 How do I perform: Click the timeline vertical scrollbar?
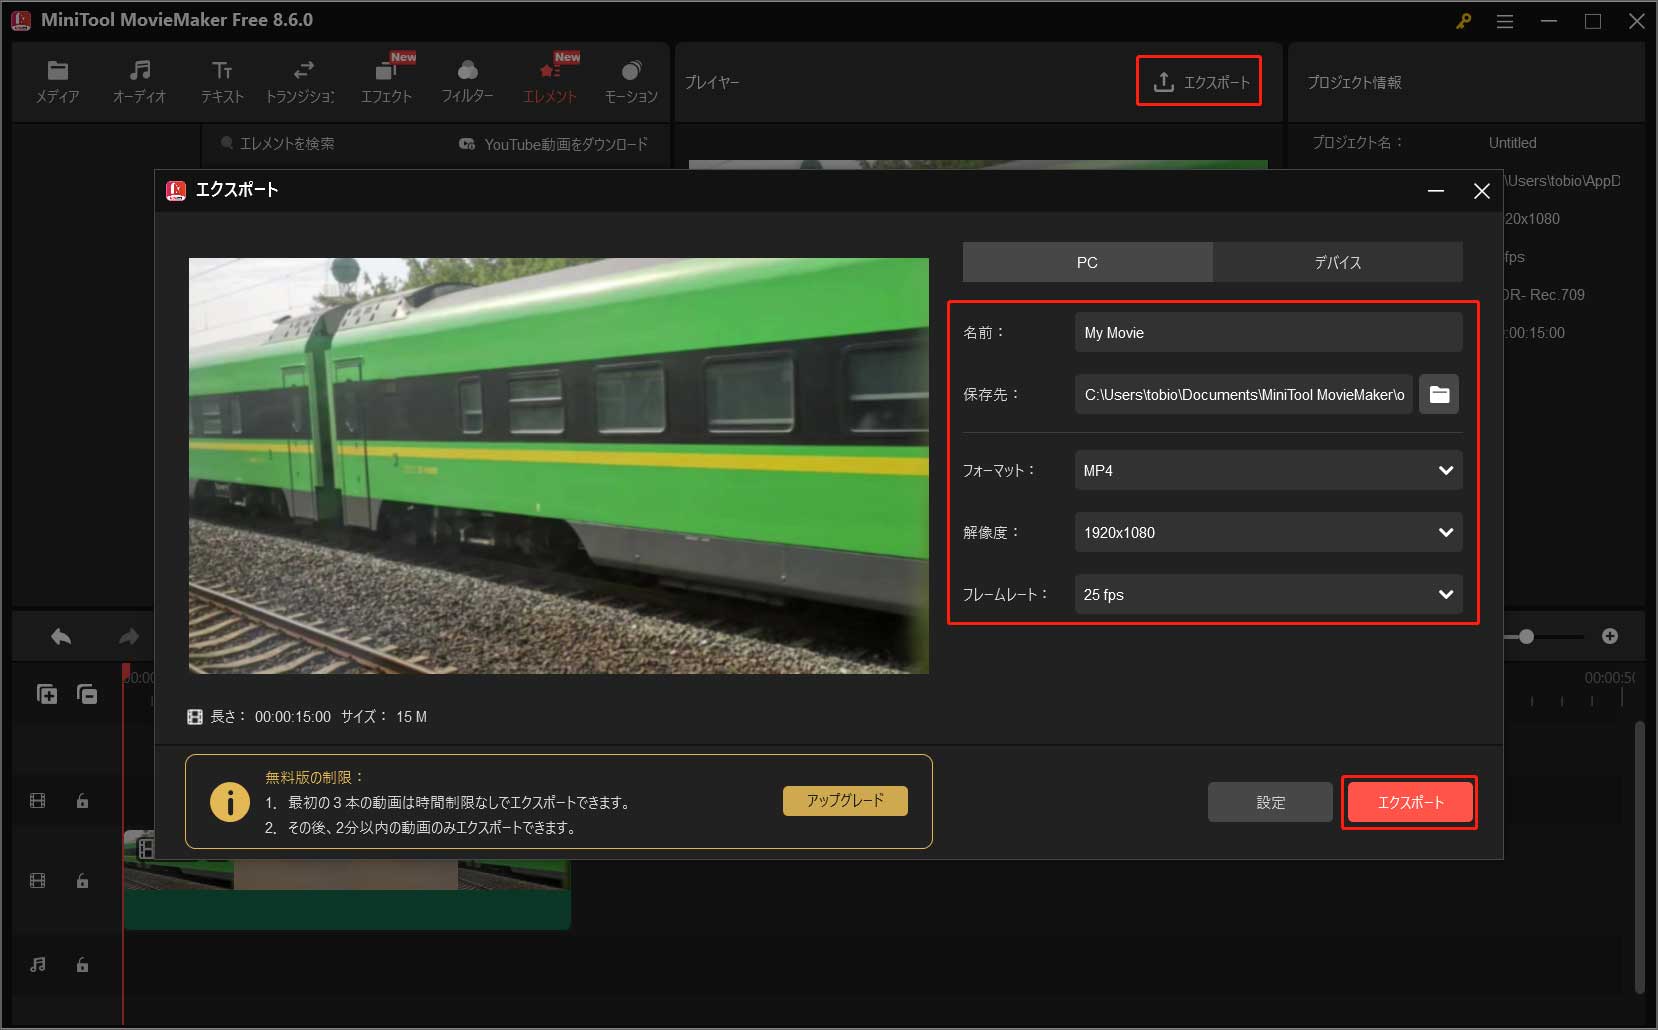[1639, 857]
